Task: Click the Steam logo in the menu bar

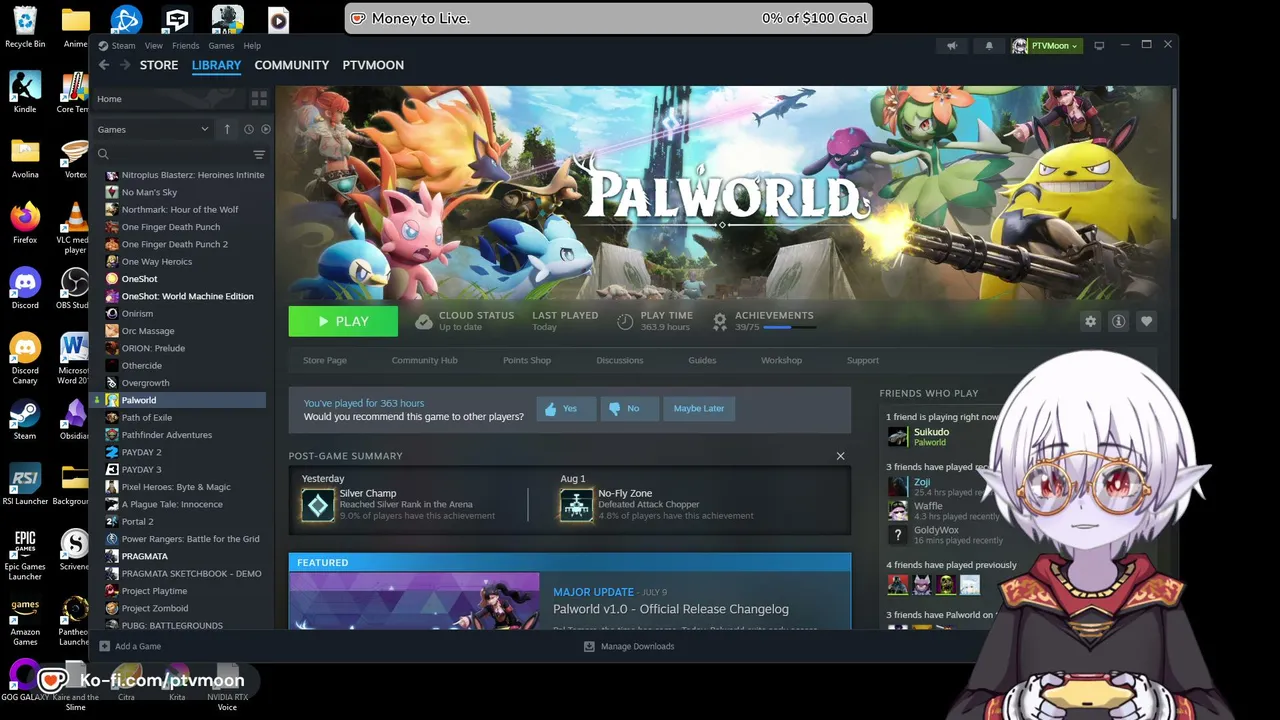Action: 103,46
